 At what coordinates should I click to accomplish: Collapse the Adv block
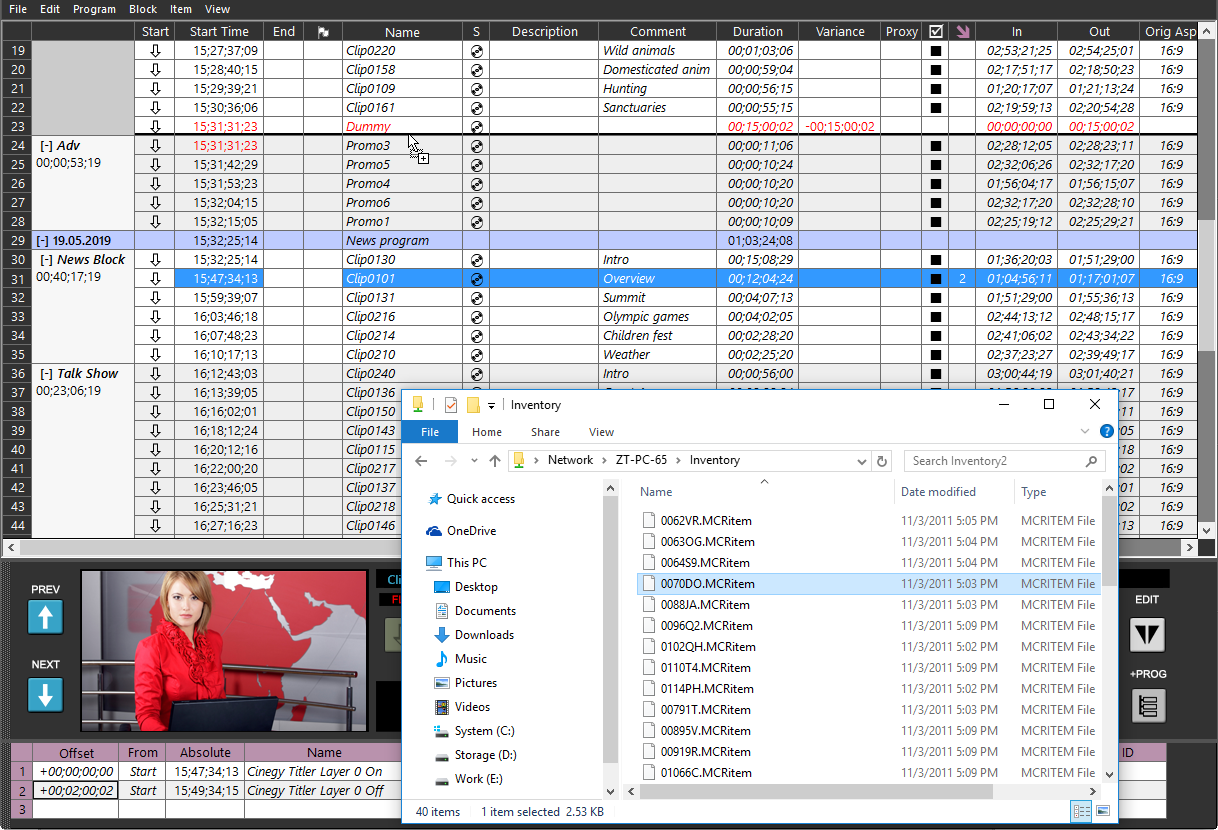[47, 146]
